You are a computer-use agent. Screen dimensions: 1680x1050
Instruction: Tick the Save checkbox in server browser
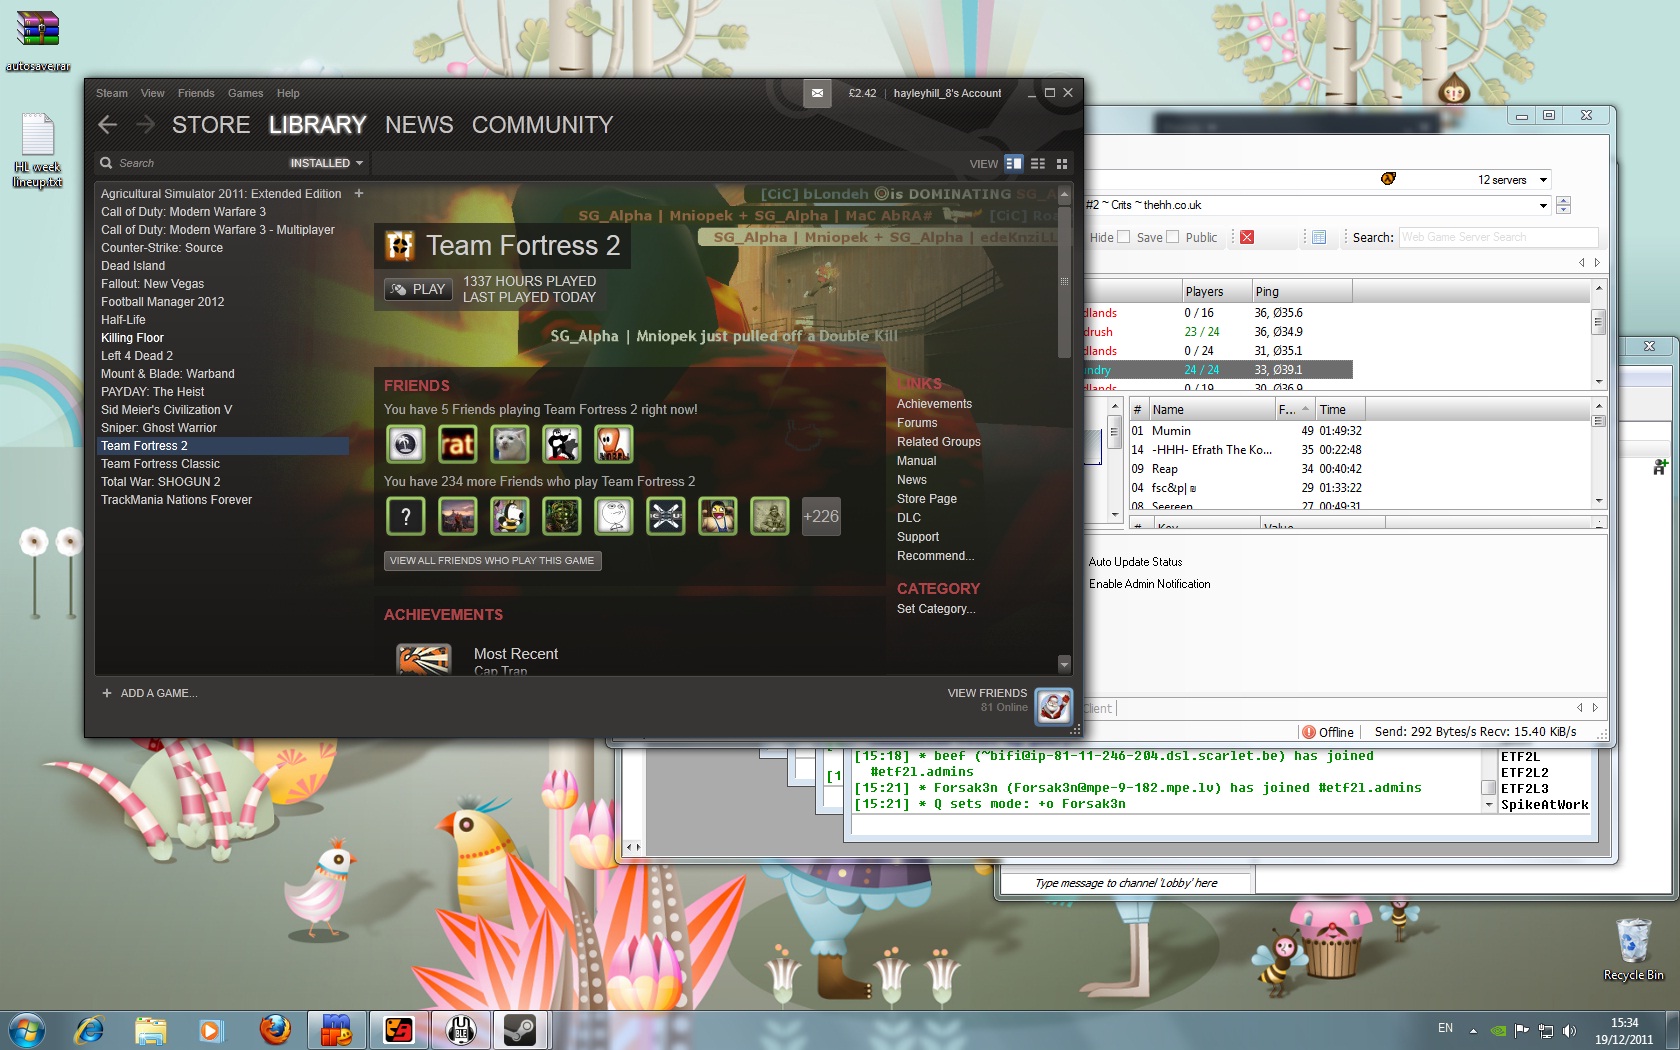[1172, 237]
